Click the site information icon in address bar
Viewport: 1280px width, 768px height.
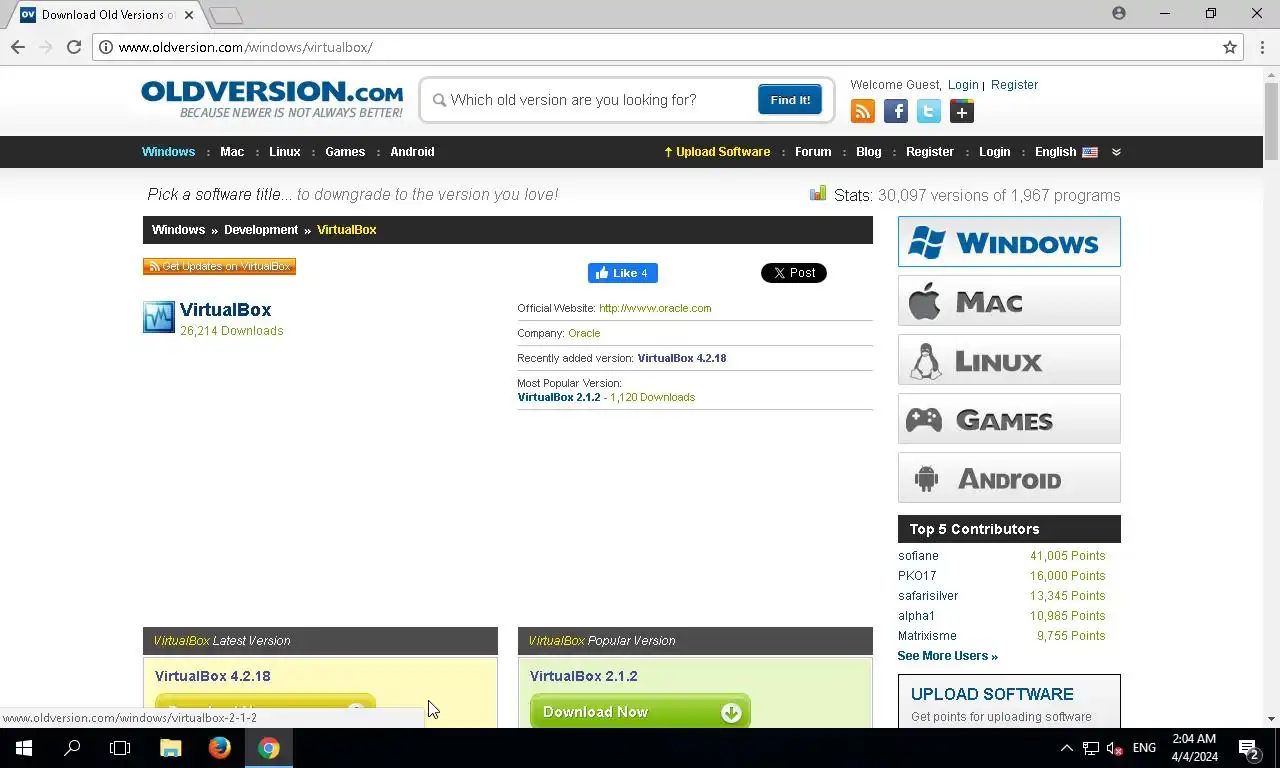106,47
